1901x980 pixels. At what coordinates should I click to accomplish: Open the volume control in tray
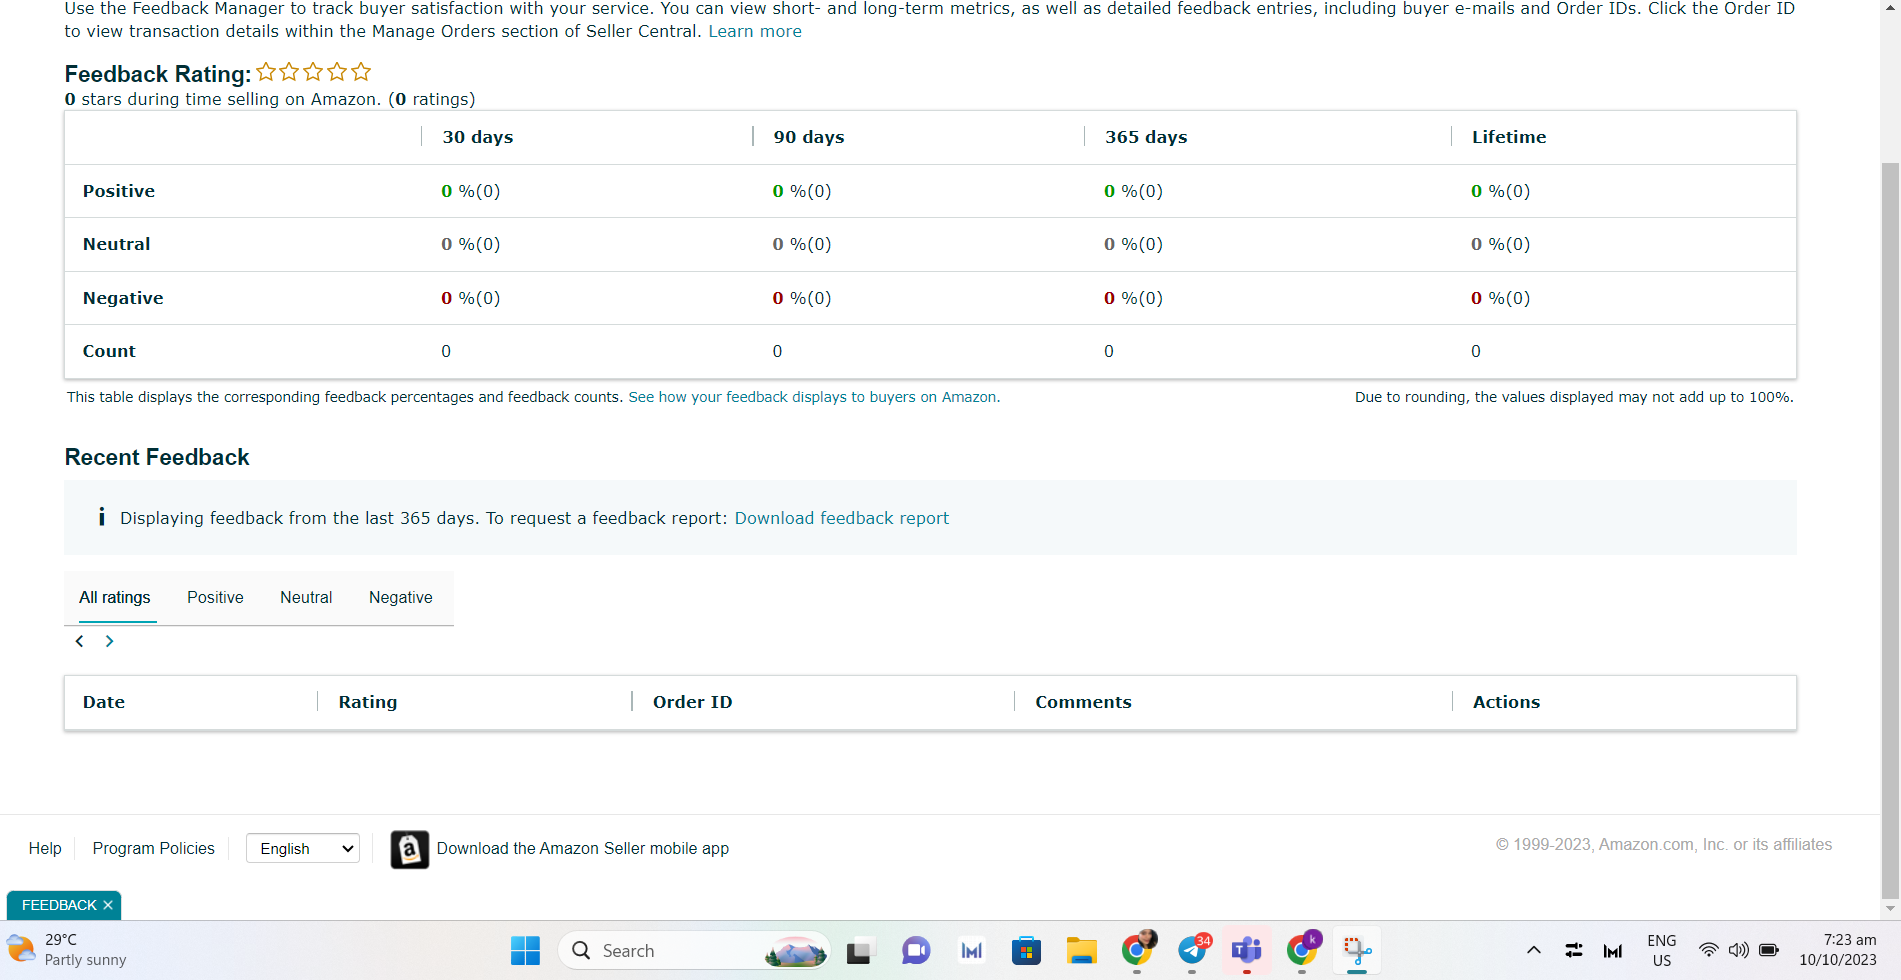tap(1739, 950)
